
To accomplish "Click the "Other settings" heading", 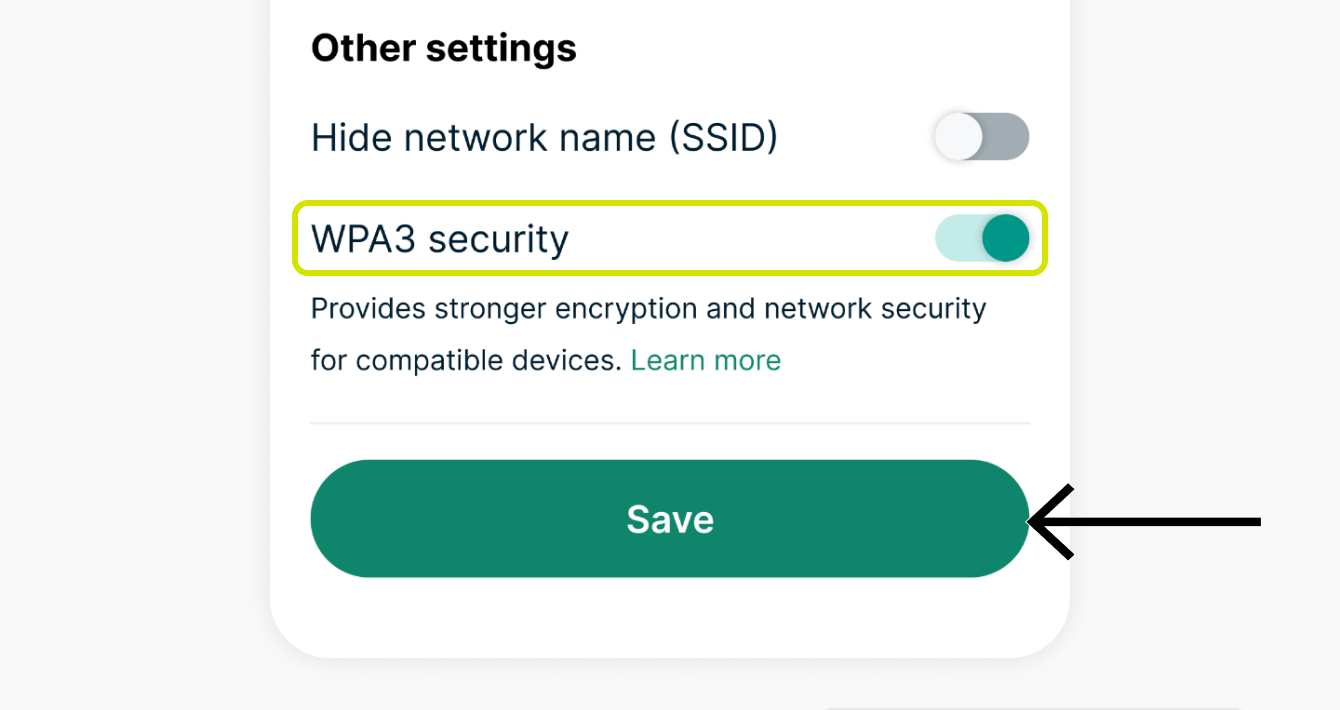I will (443, 48).
